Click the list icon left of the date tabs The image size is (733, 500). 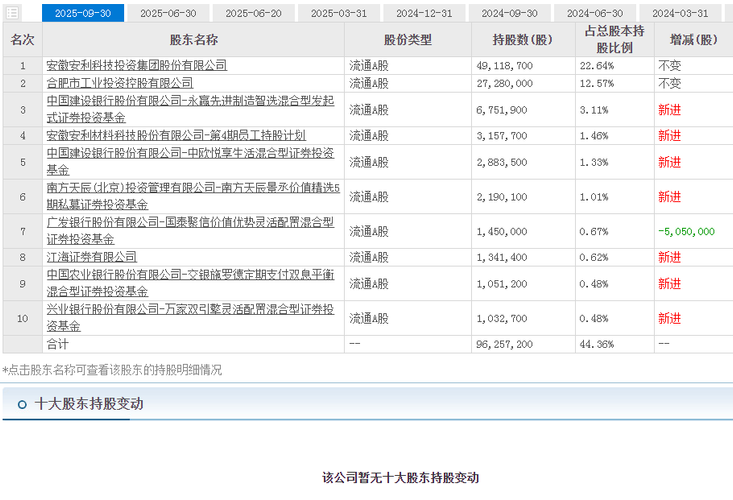[x=13, y=13]
